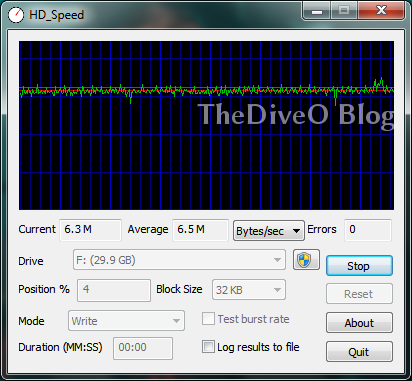Click the Mode label

31,321
